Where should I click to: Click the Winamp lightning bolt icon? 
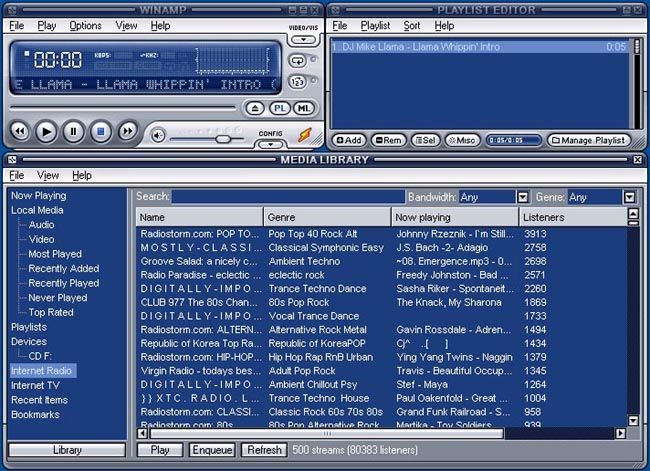(305, 135)
